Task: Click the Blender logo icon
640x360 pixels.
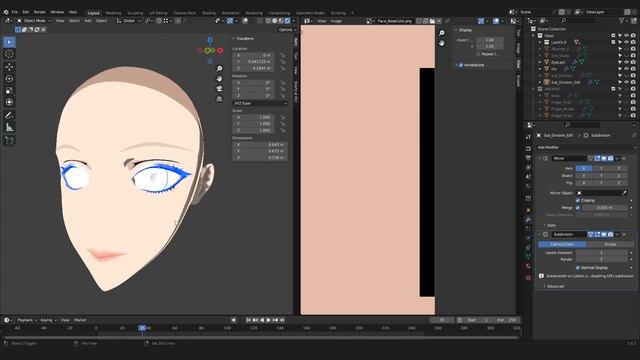Action: (6, 12)
